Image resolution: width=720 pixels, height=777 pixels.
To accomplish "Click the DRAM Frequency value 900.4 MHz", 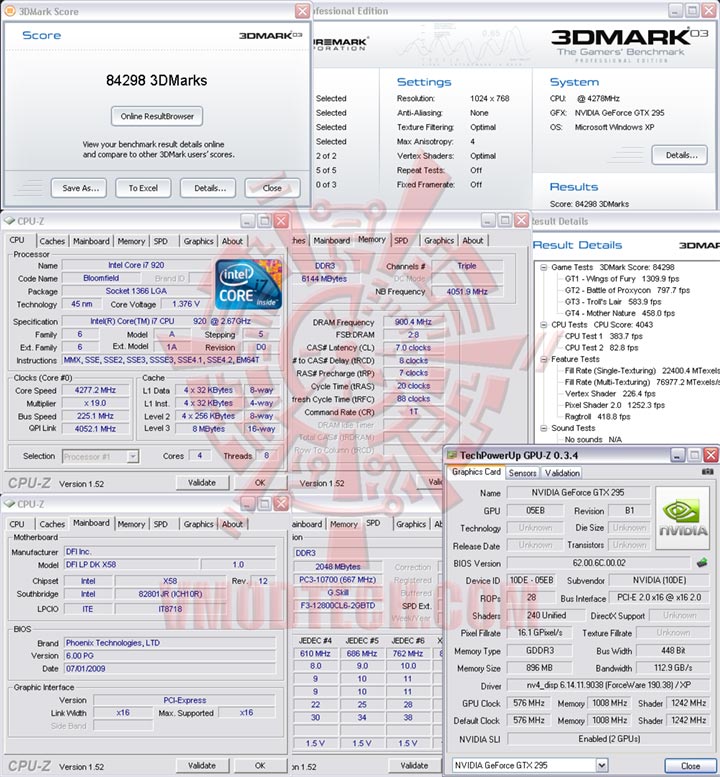I will pyautogui.click(x=414, y=322).
